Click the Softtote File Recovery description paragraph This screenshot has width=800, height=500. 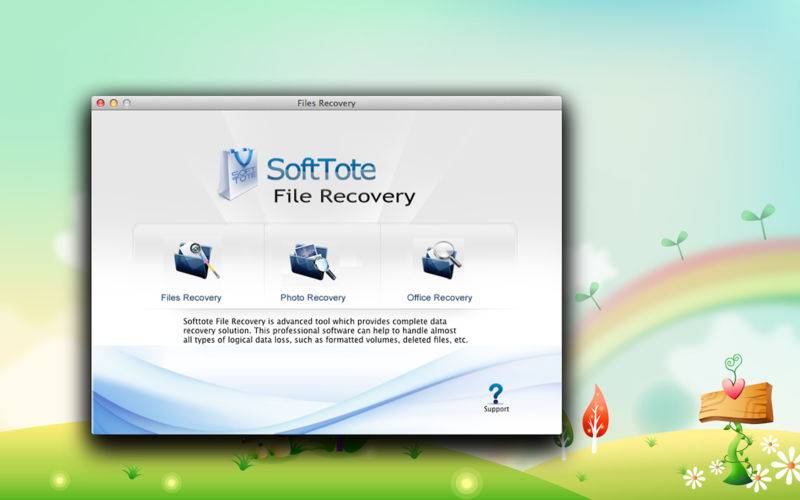coord(325,331)
